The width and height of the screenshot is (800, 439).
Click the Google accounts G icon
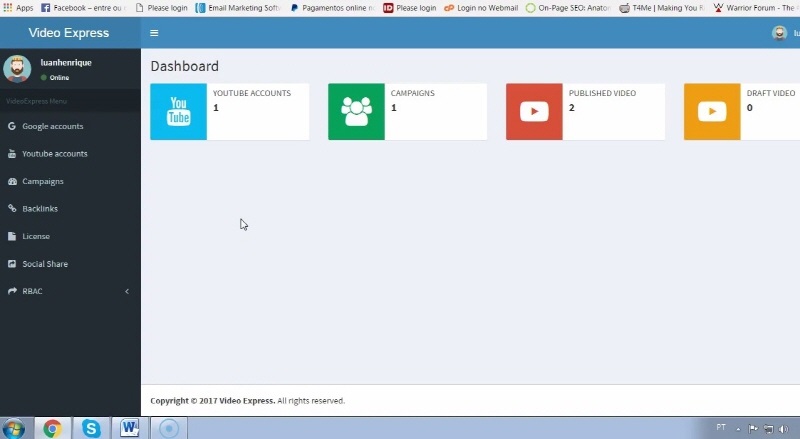coord(12,126)
